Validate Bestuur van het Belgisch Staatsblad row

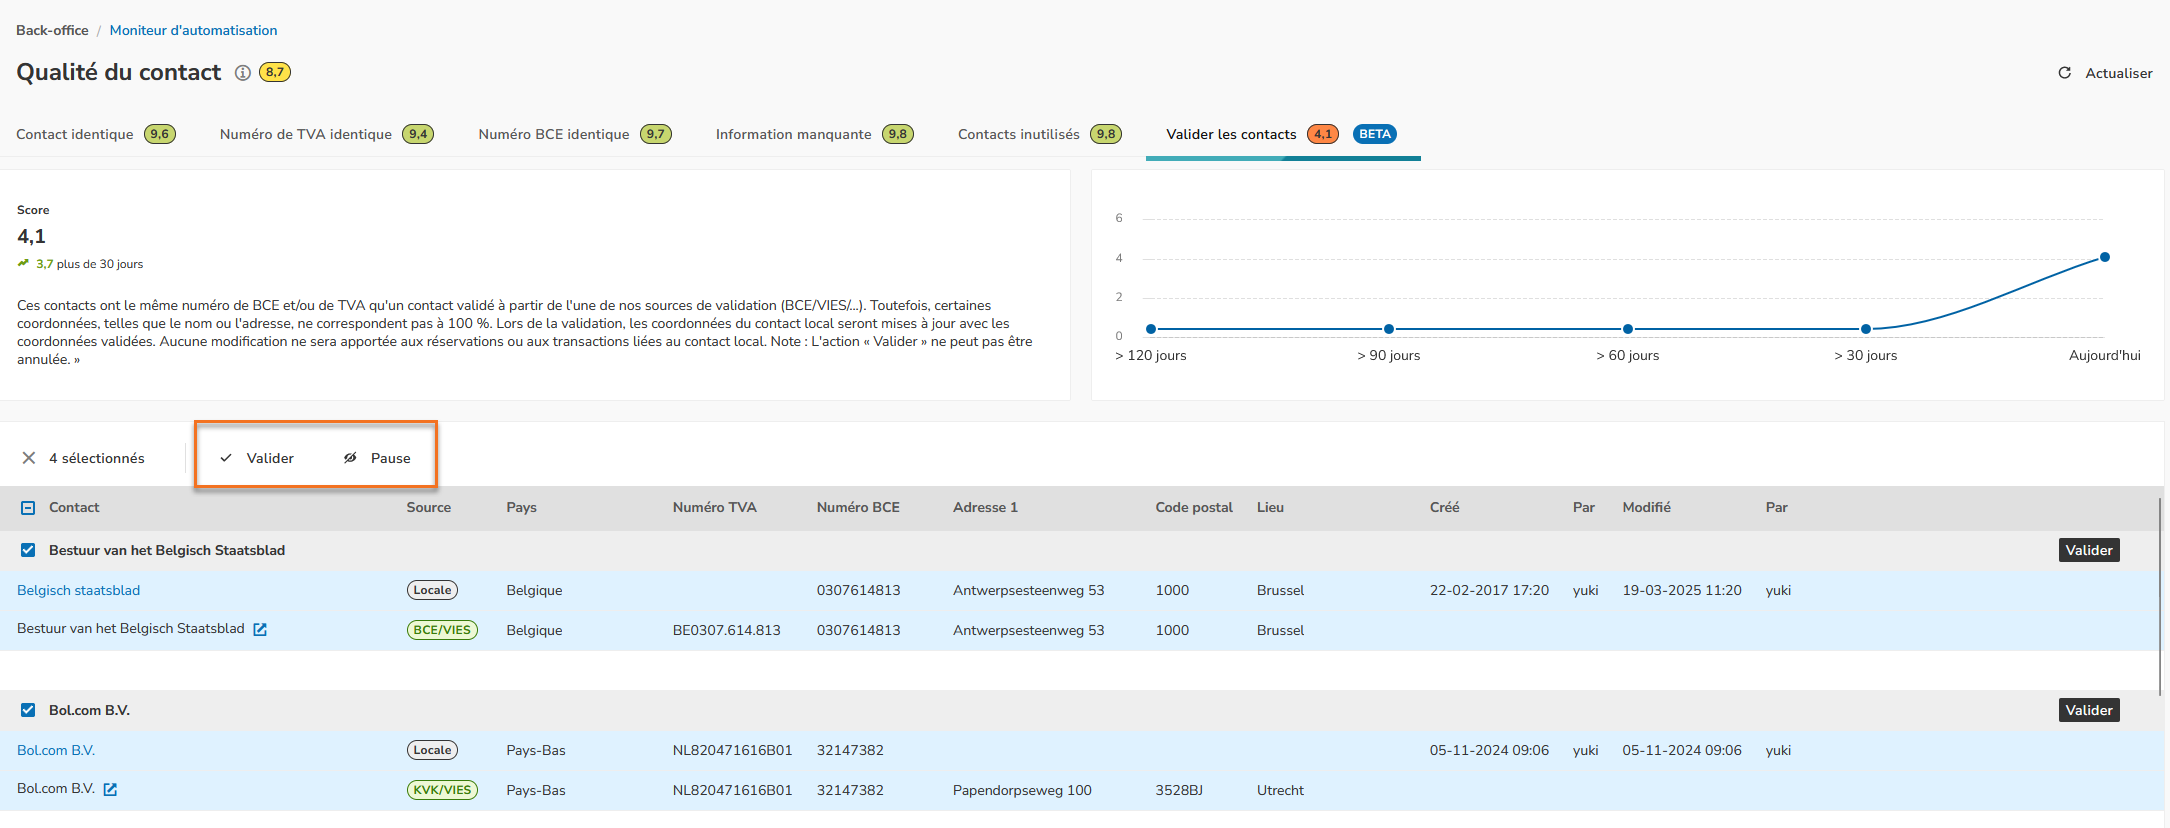(2089, 550)
